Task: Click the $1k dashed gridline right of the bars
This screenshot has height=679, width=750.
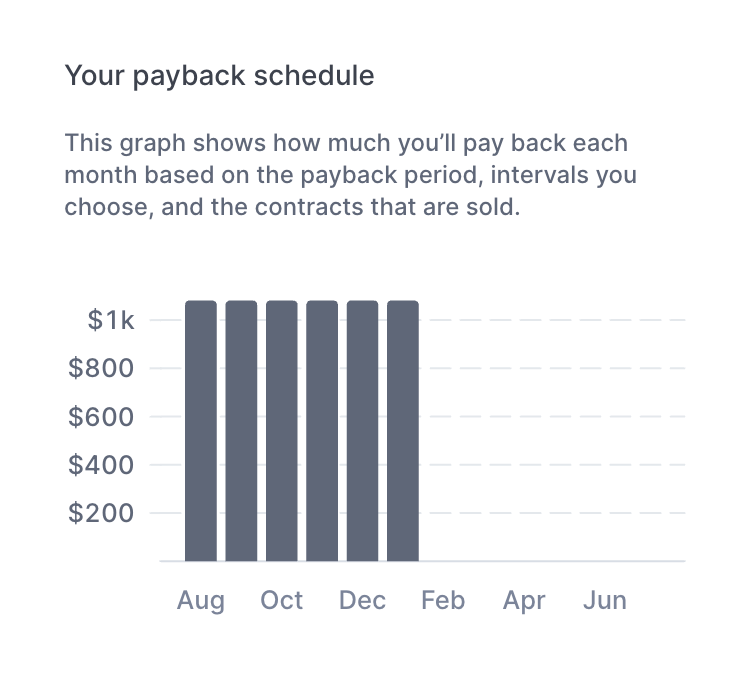Action: pyautogui.click(x=553, y=320)
